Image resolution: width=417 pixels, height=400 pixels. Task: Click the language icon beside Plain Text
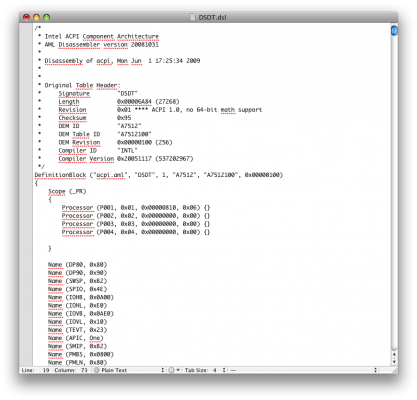[x=96, y=370]
